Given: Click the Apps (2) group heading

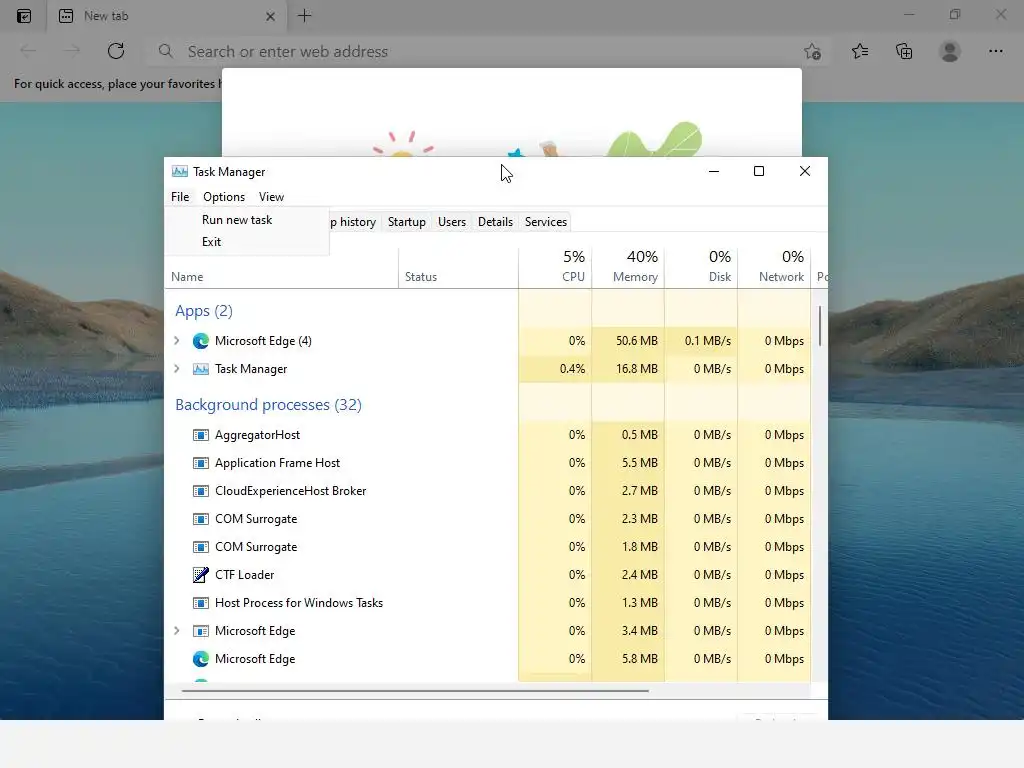Looking at the screenshot, I should click(204, 311).
